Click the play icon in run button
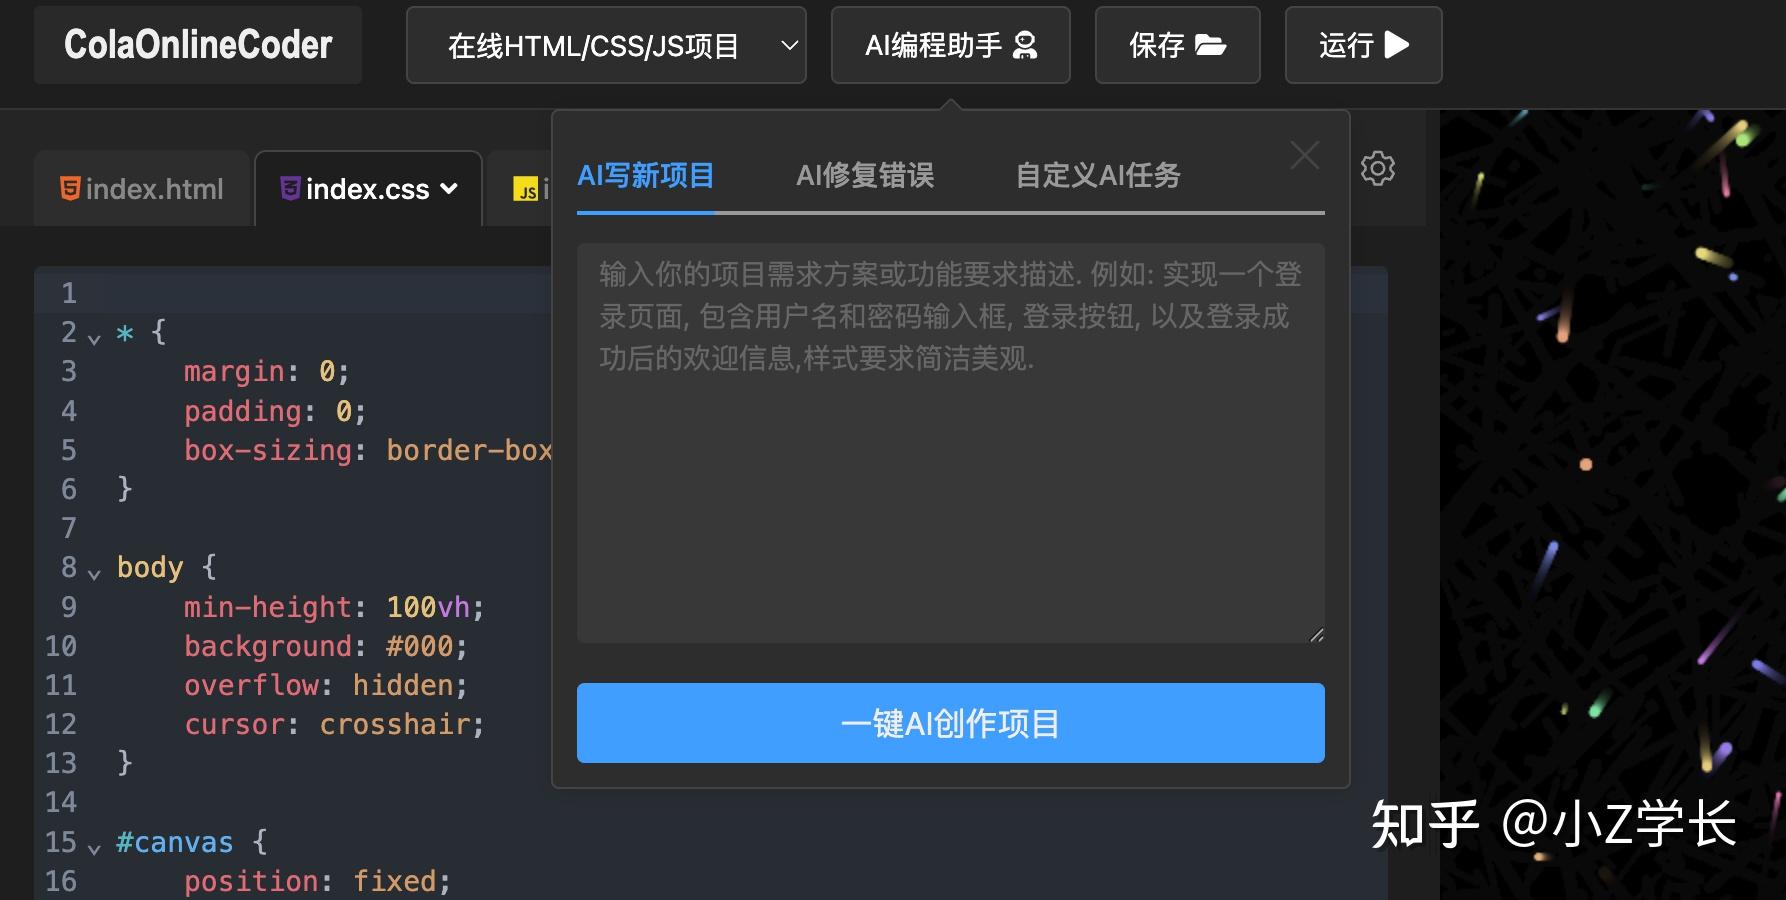Image resolution: width=1786 pixels, height=900 pixels. [x=1397, y=45]
